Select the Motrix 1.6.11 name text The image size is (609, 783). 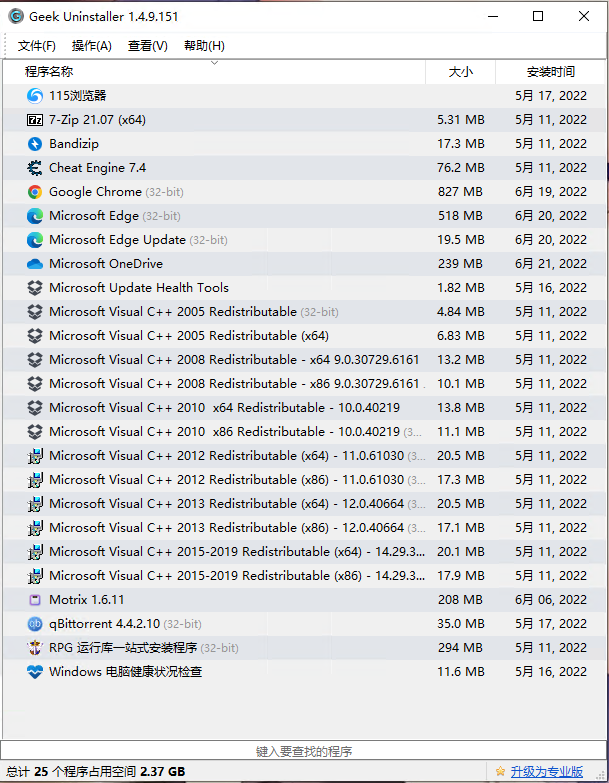tap(86, 600)
